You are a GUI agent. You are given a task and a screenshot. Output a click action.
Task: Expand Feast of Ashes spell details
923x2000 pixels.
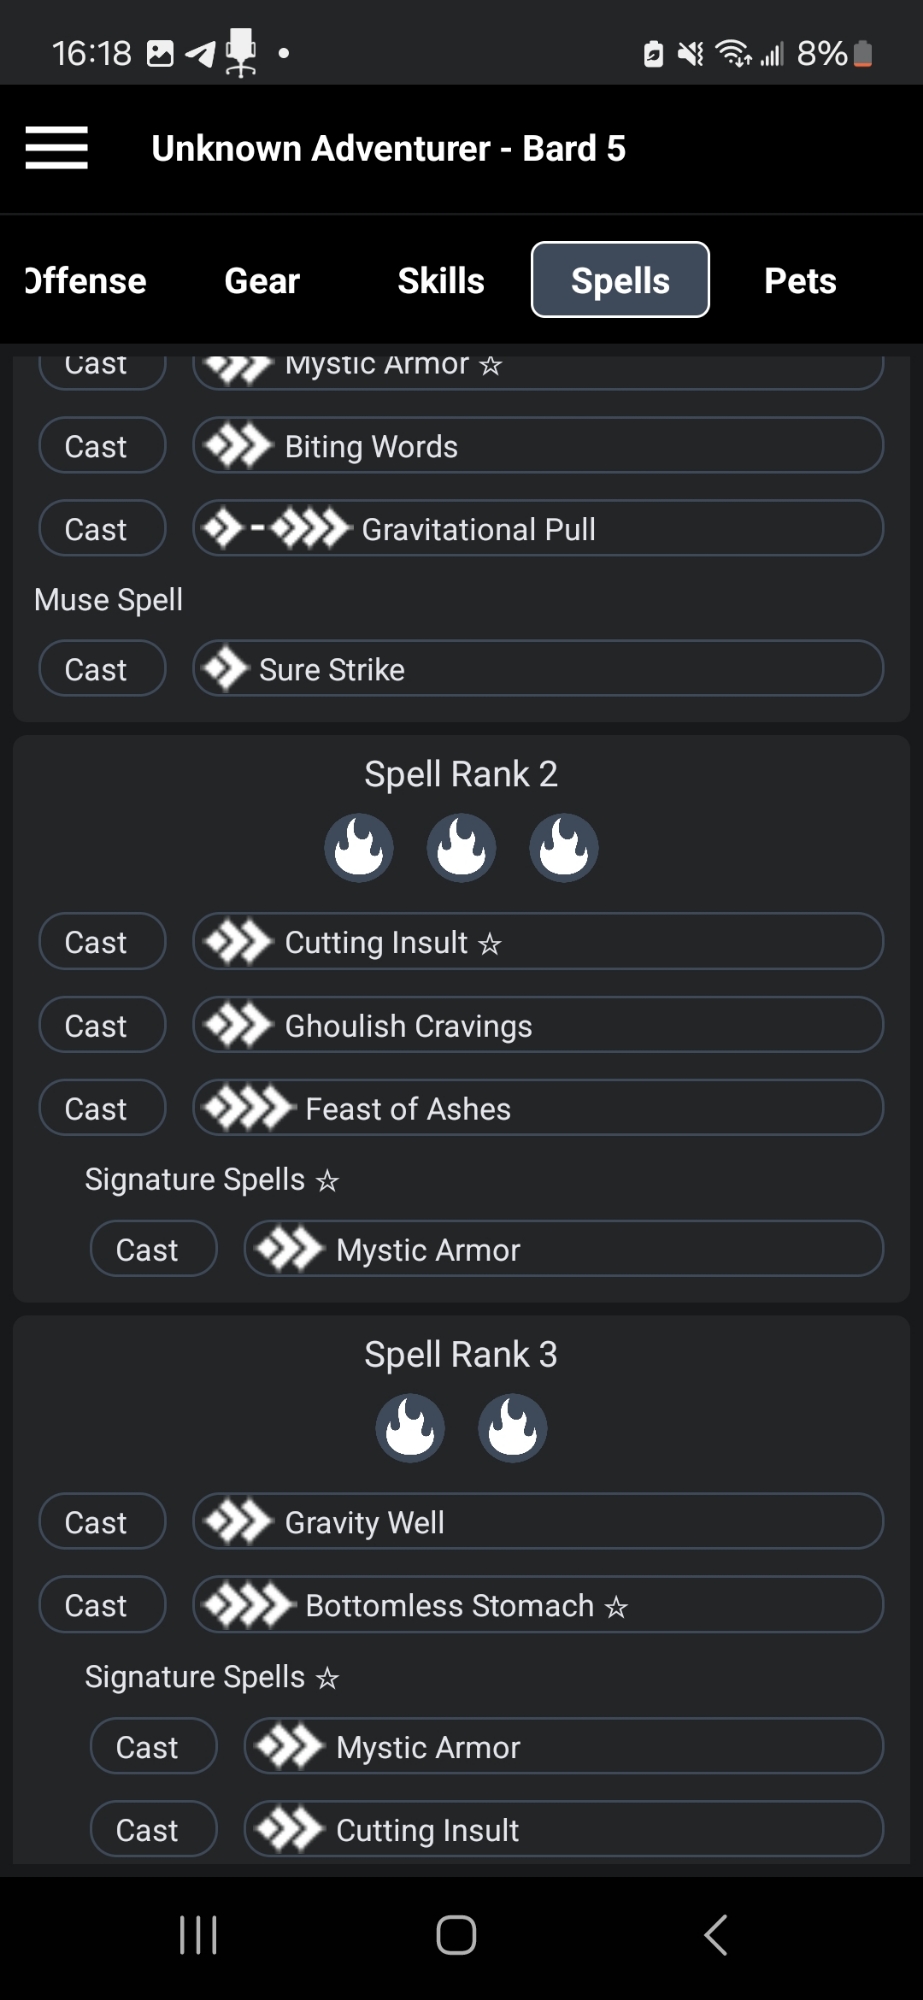pos(538,1109)
